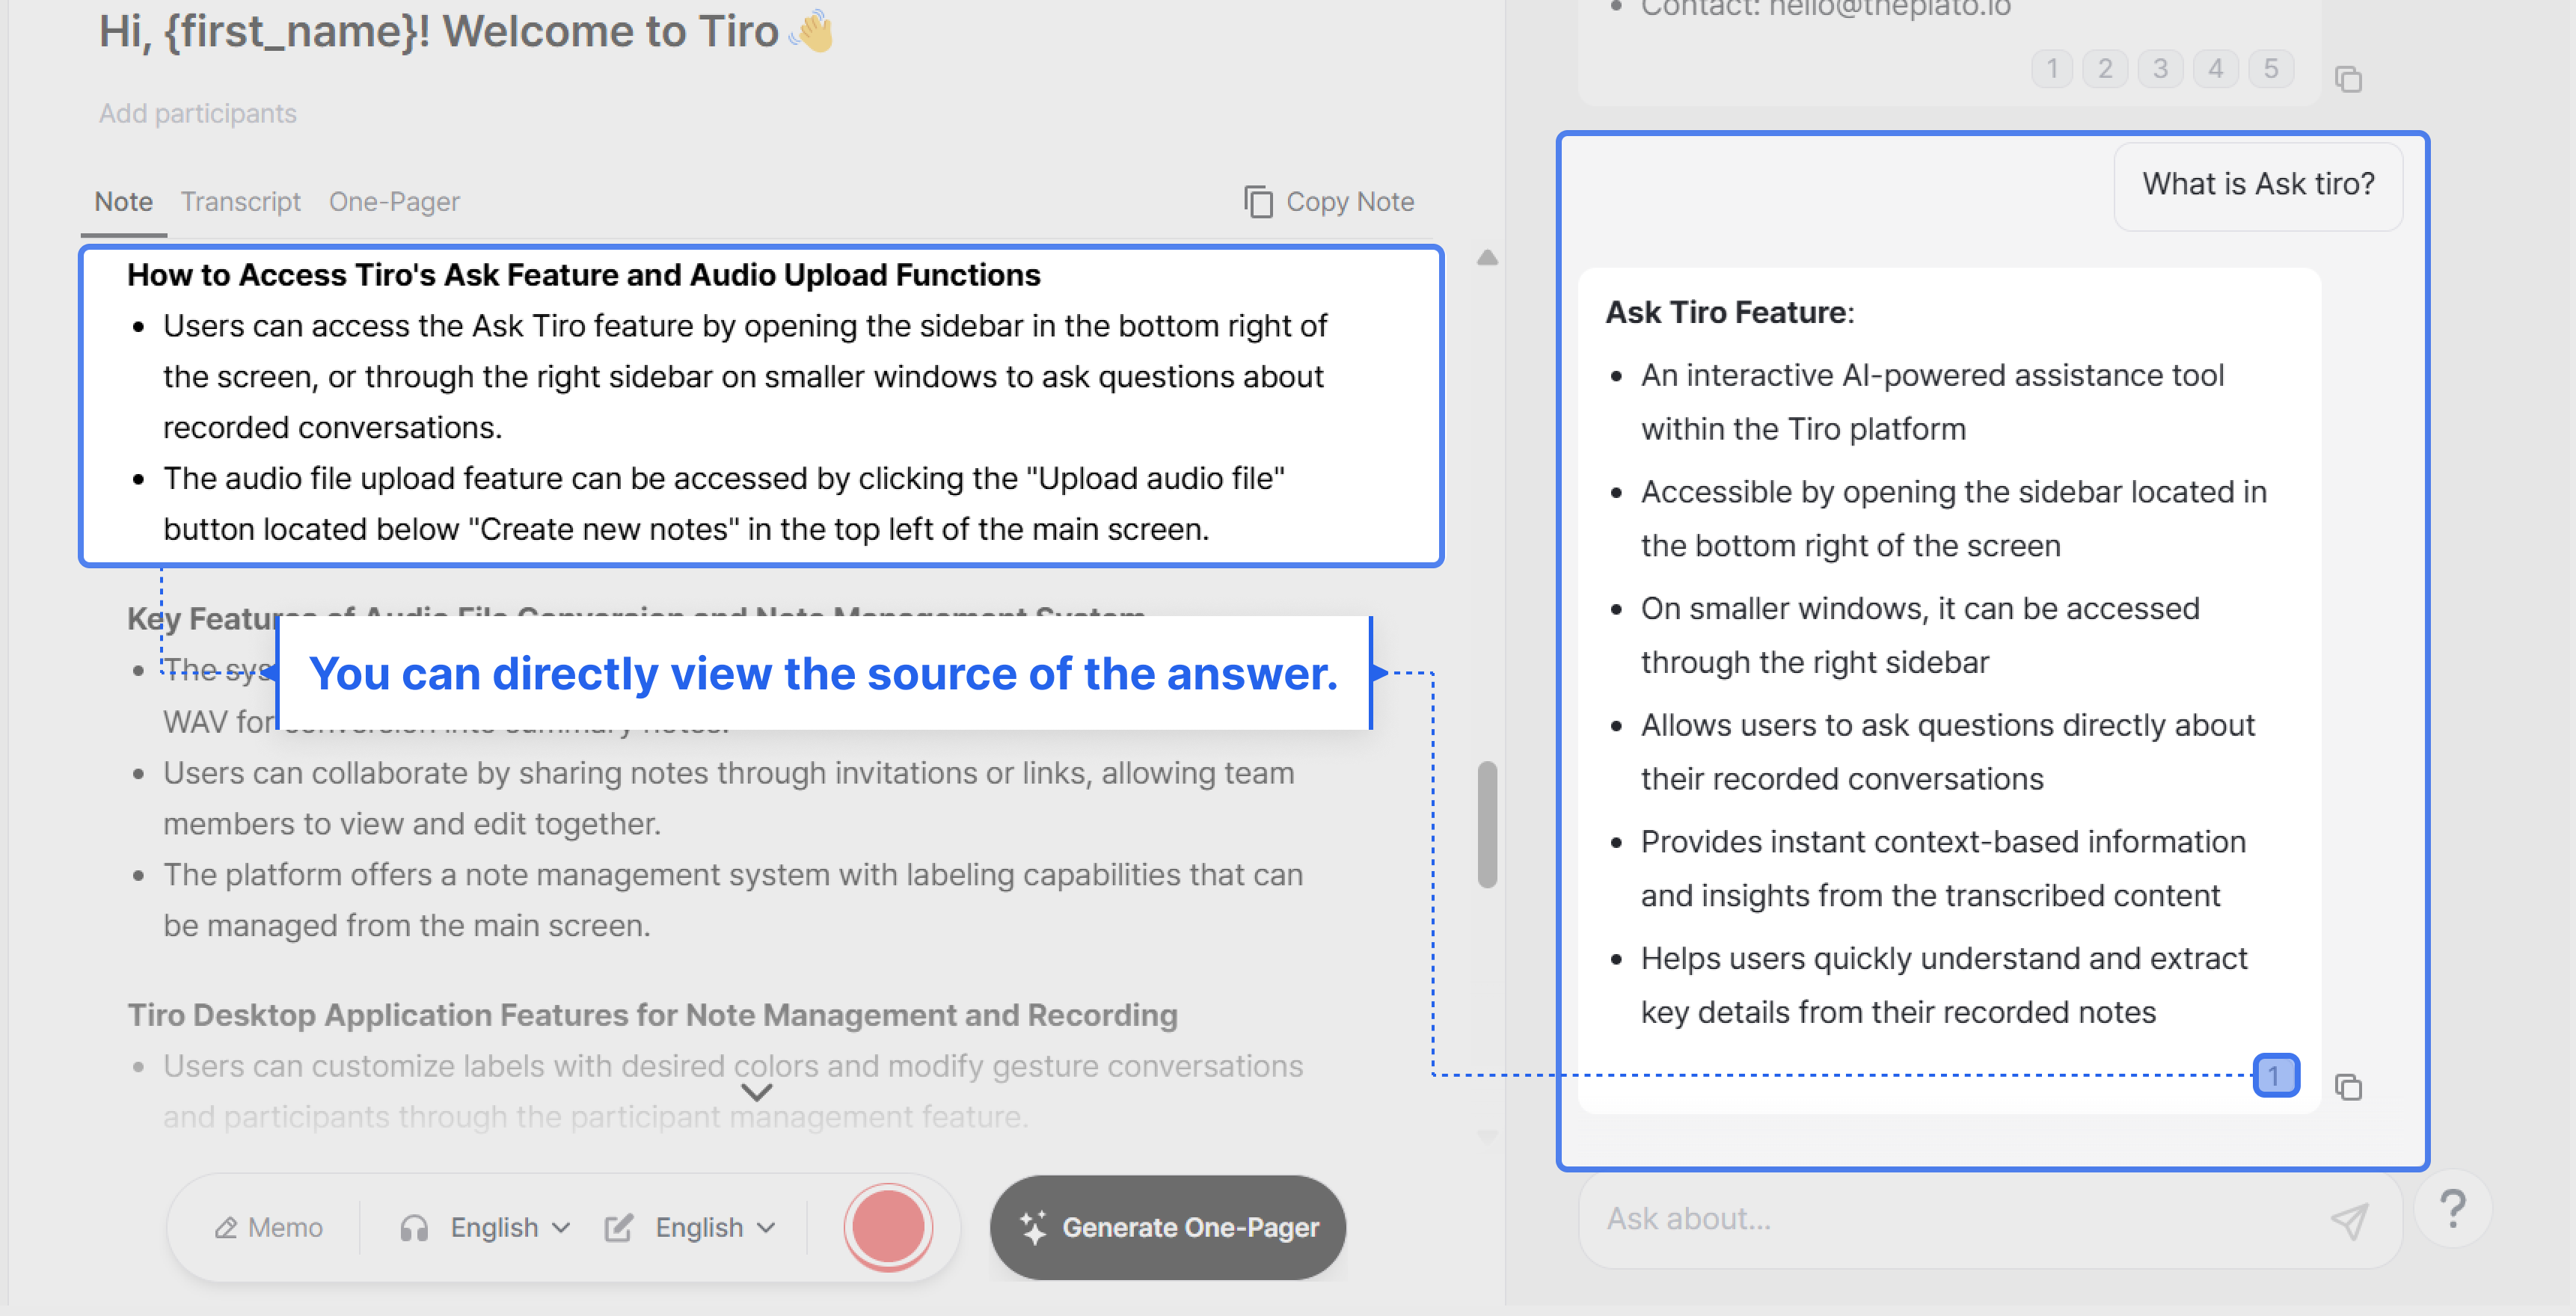Open source reference badge 1 under the answer
Viewport: 2576px width, 1316px height.
click(2275, 1076)
